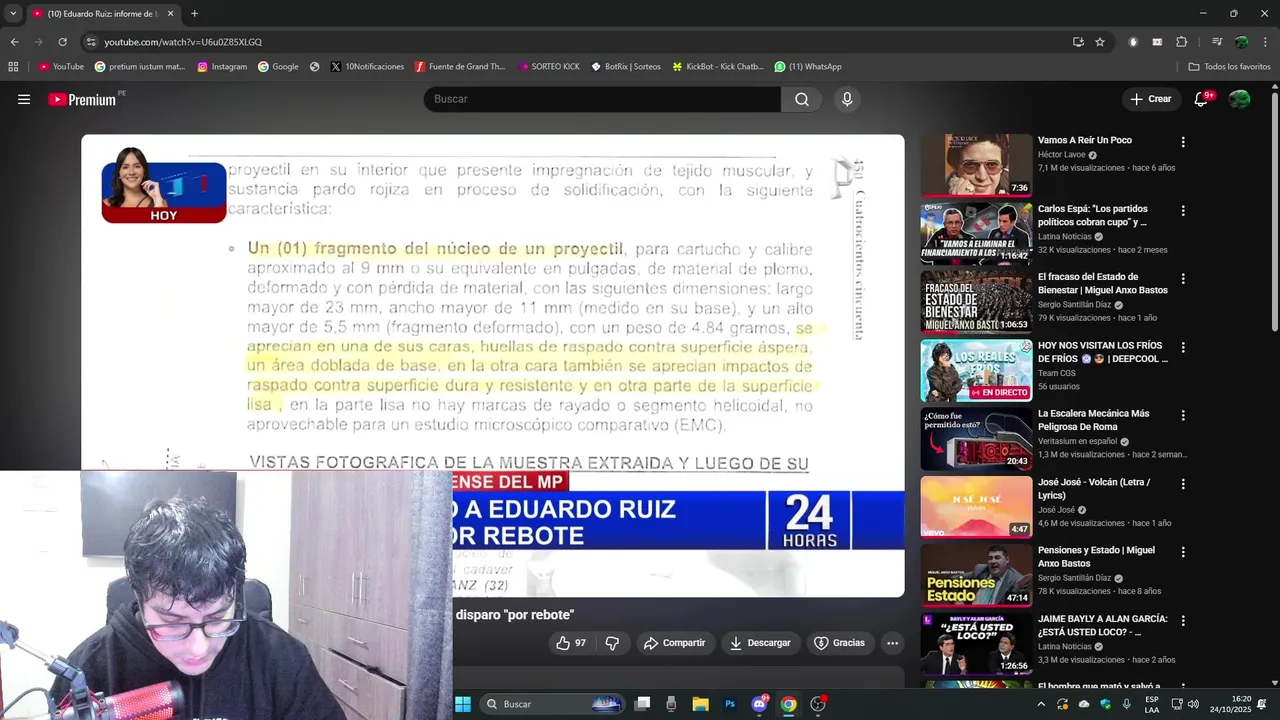Open Chrome three-dot menu

(1266, 42)
